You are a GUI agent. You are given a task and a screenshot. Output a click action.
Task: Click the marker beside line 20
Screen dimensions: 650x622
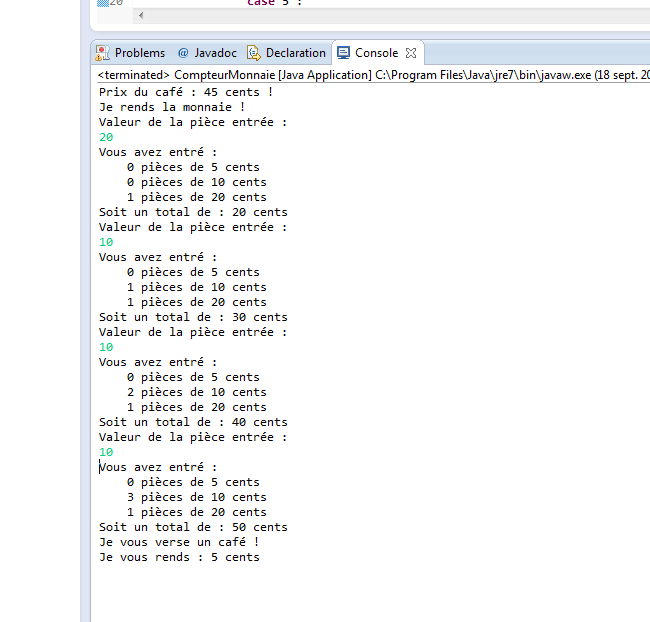pos(102,3)
